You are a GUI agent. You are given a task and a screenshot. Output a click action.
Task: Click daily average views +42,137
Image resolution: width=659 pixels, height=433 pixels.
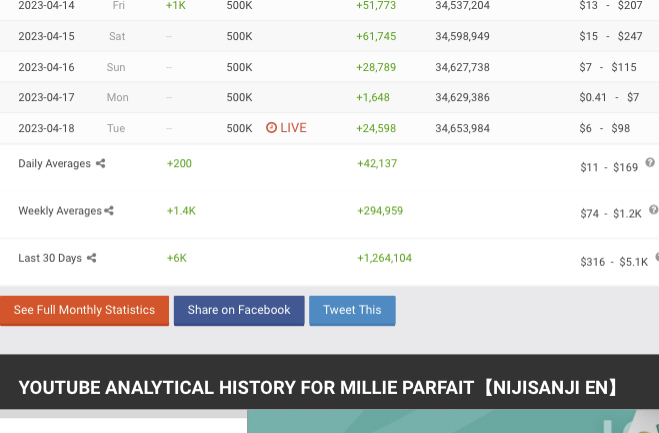pyautogui.click(x=377, y=164)
